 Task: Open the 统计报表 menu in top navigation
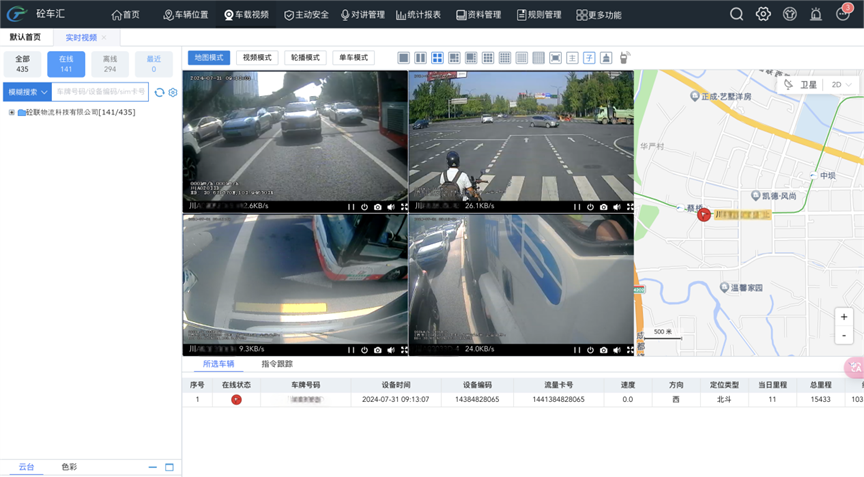[x=418, y=15]
